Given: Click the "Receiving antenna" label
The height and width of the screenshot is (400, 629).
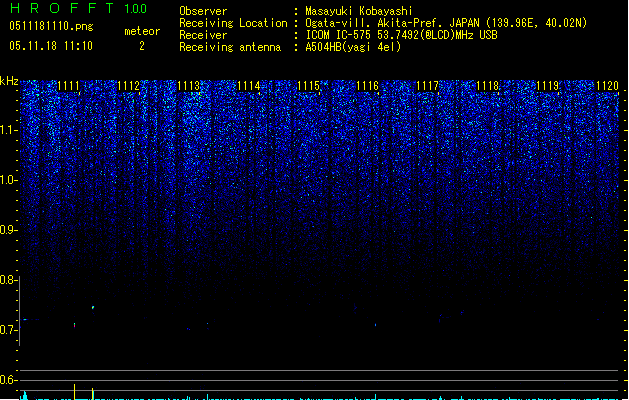Looking at the screenshot, I should tap(230, 47).
